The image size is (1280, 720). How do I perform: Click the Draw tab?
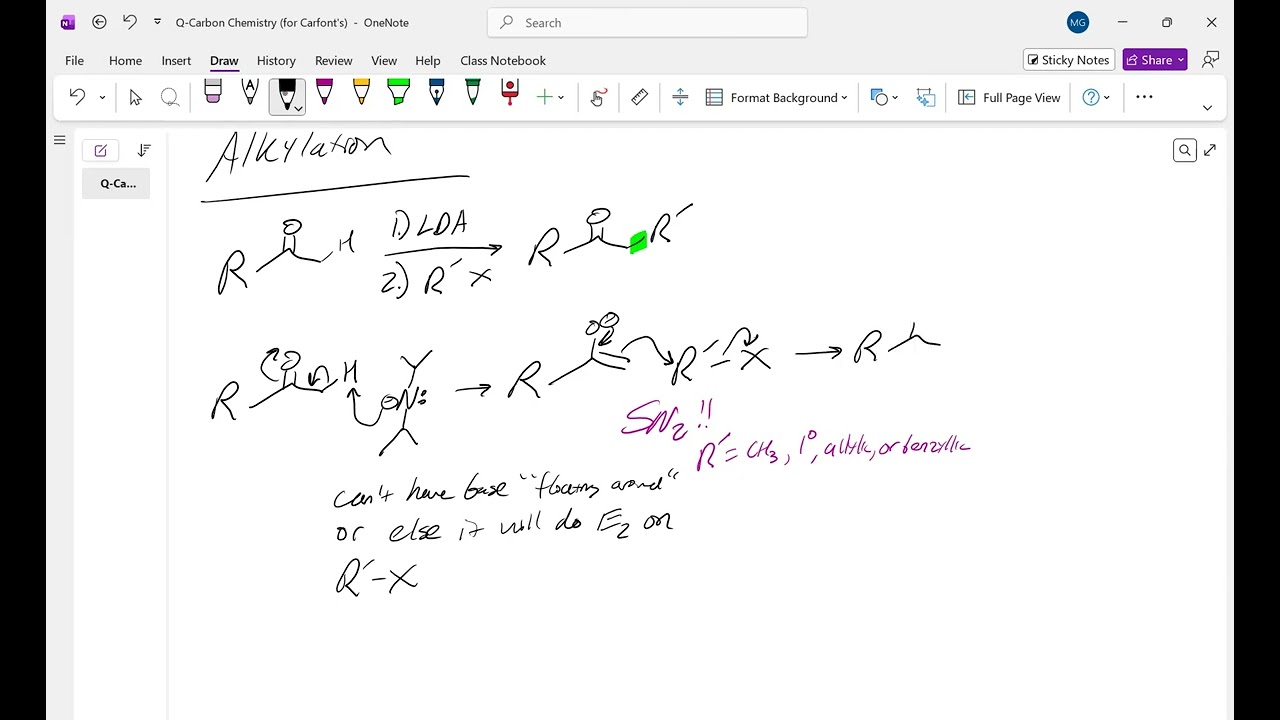click(224, 60)
